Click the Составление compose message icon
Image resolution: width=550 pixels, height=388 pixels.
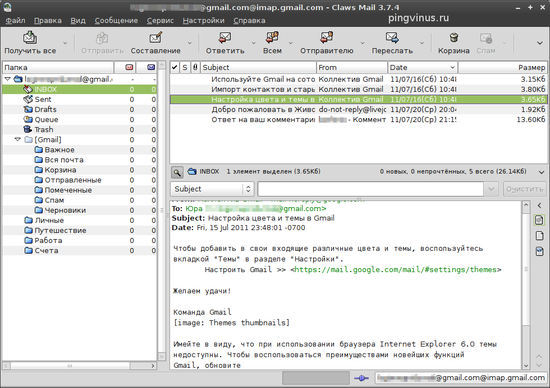[155, 38]
